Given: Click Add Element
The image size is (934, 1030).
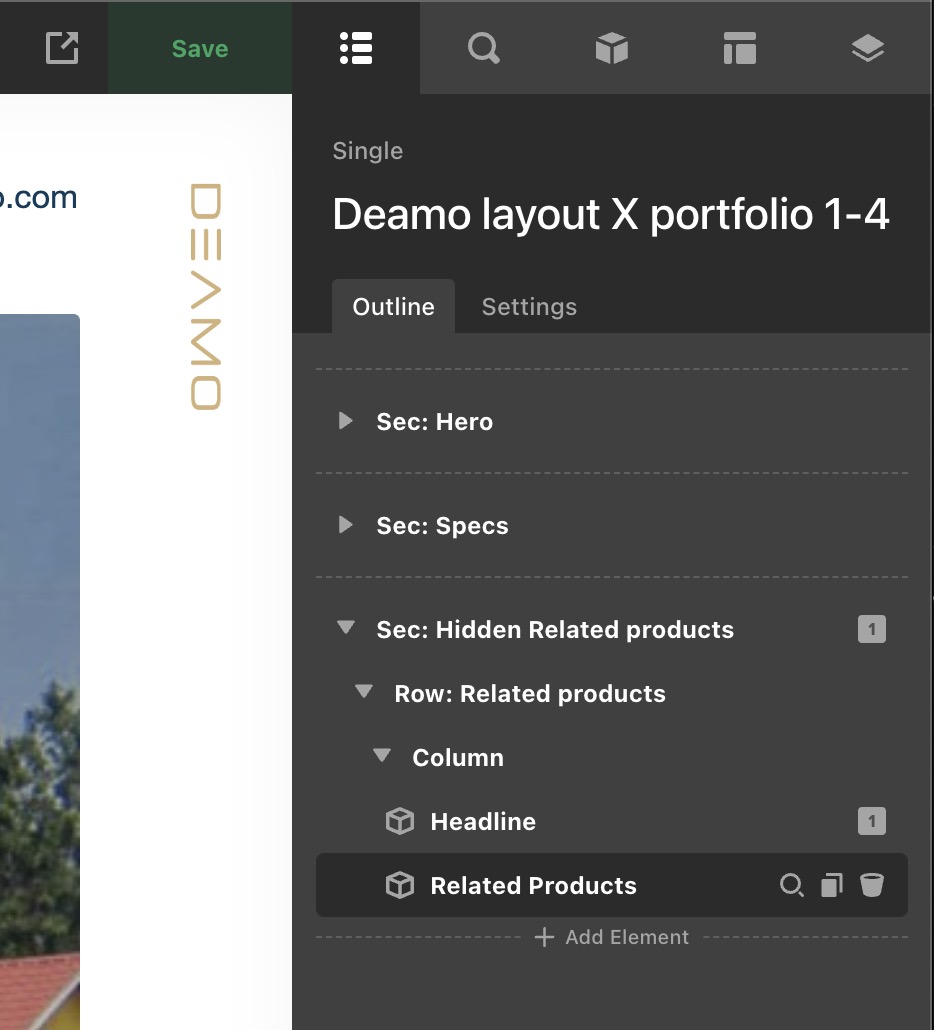Looking at the screenshot, I should [612, 938].
